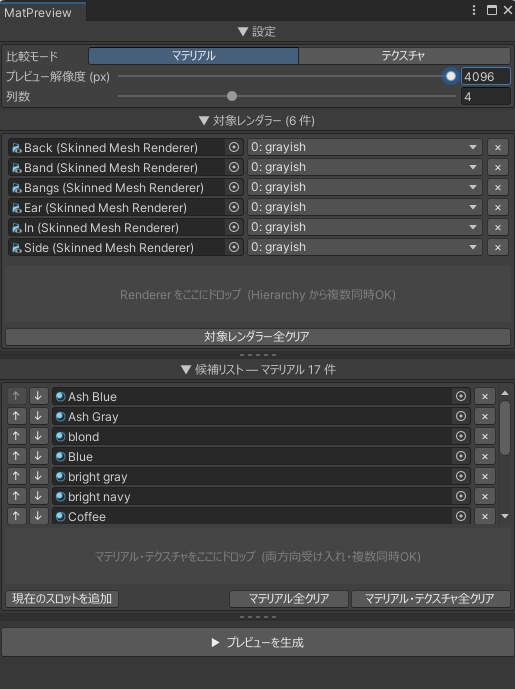This screenshot has width=515, height=689.
Task: Open object picker for Side renderer
Action: click(x=234, y=247)
